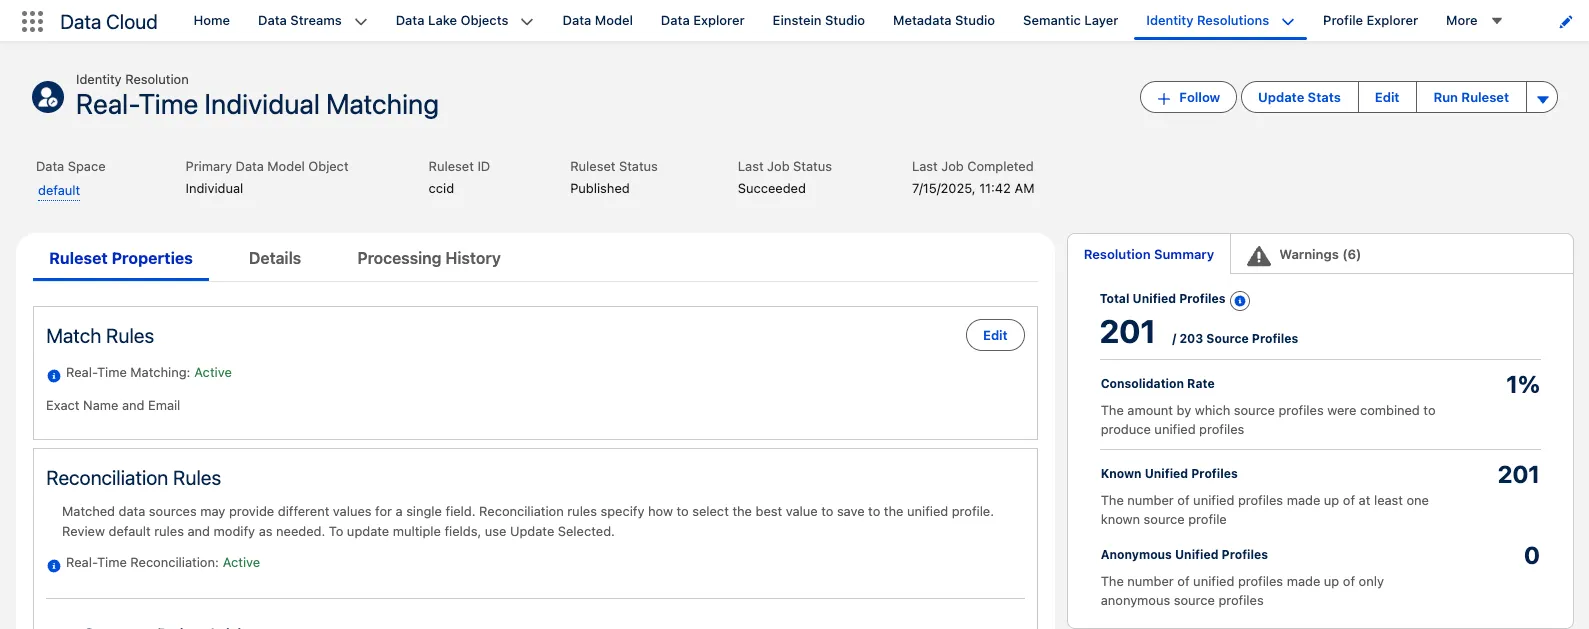
Task: Click info icon beside Real-Time Reconciliation
Action: coord(54,566)
